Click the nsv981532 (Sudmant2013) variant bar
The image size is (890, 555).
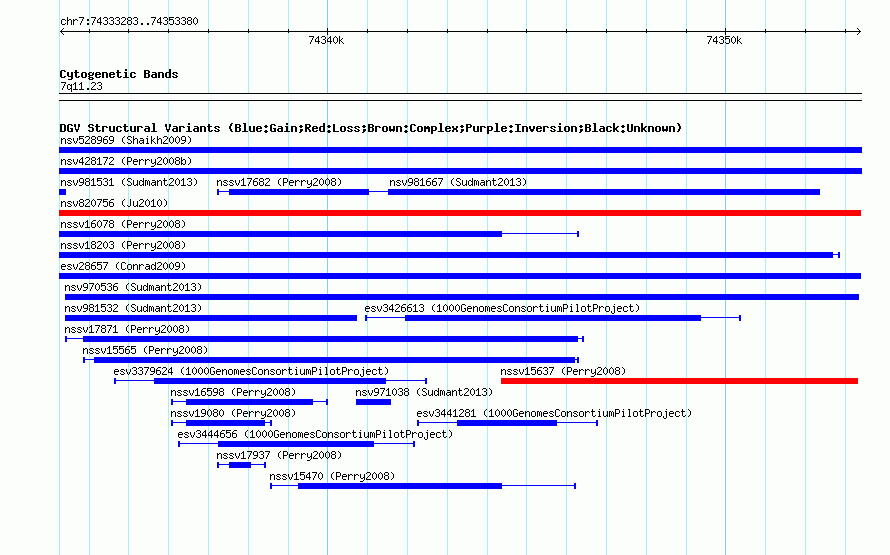[211, 318]
